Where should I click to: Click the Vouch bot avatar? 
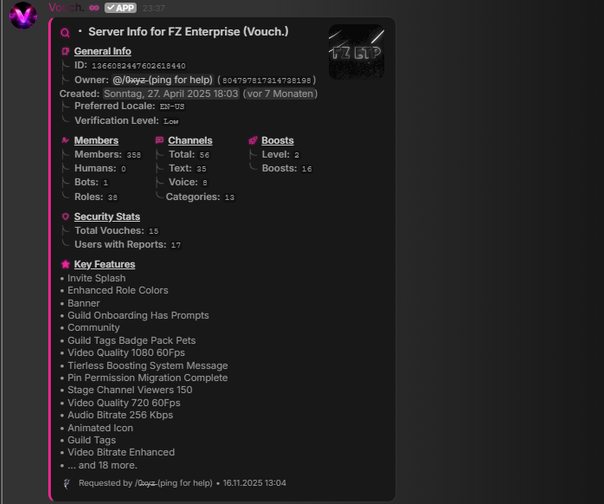[x=22, y=15]
